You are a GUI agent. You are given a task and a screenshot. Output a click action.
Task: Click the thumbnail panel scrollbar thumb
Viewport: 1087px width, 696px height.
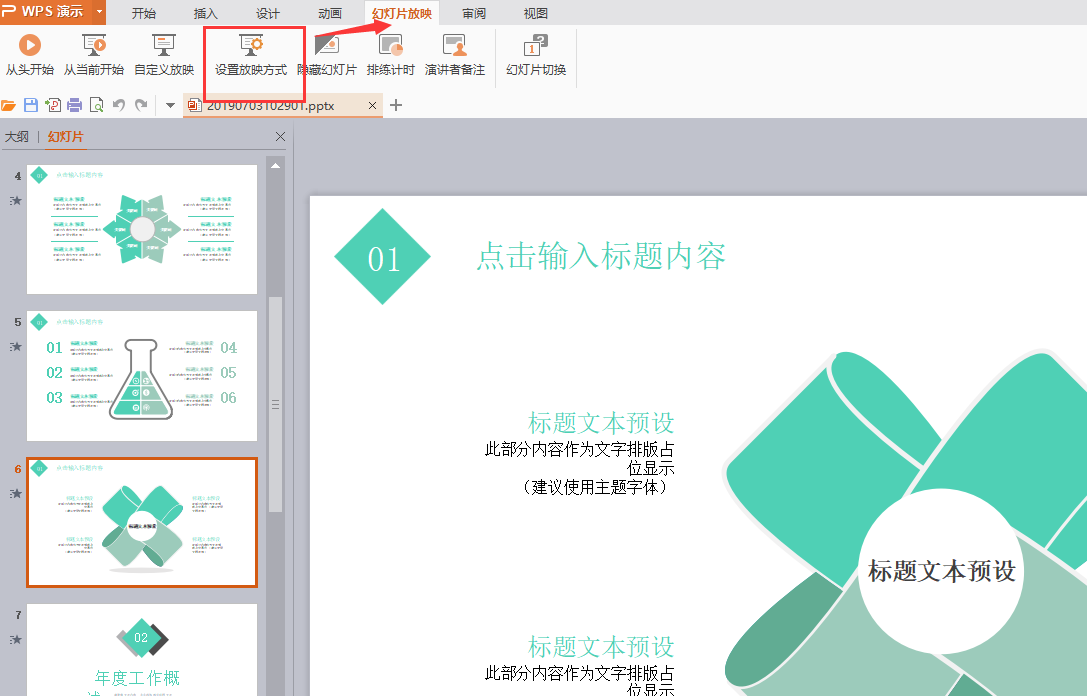pos(275,404)
